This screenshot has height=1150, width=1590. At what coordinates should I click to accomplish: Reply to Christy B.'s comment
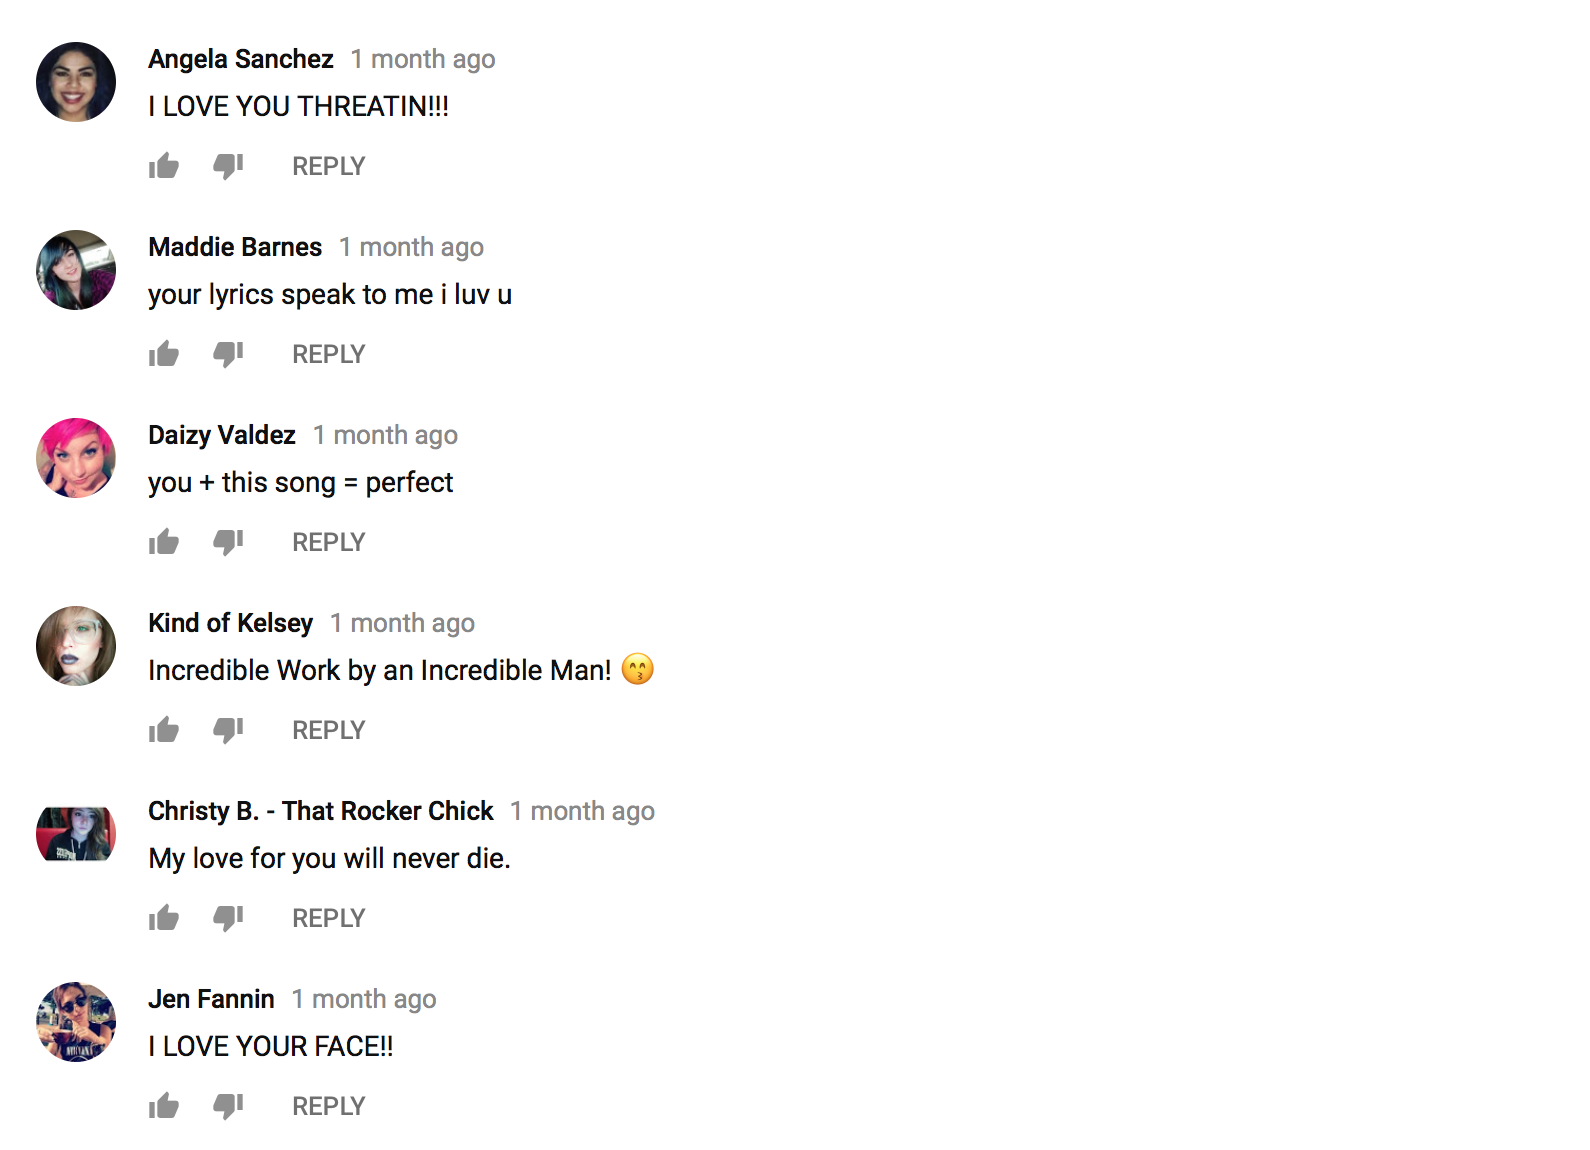328,918
